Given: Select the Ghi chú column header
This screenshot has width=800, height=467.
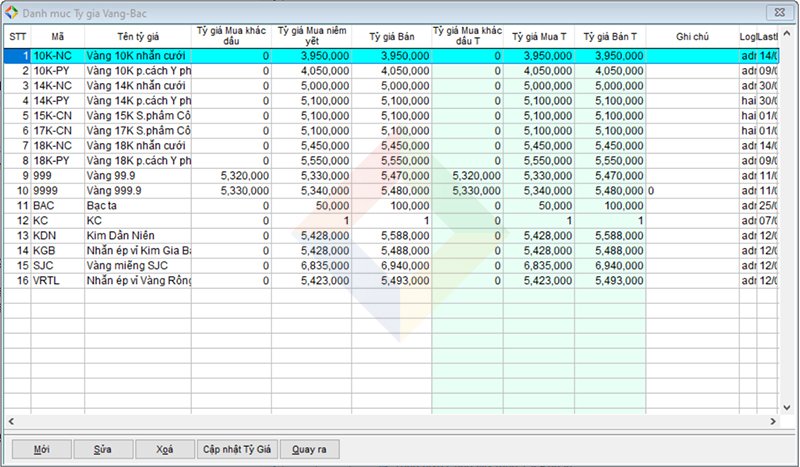Looking at the screenshot, I should pos(691,36).
